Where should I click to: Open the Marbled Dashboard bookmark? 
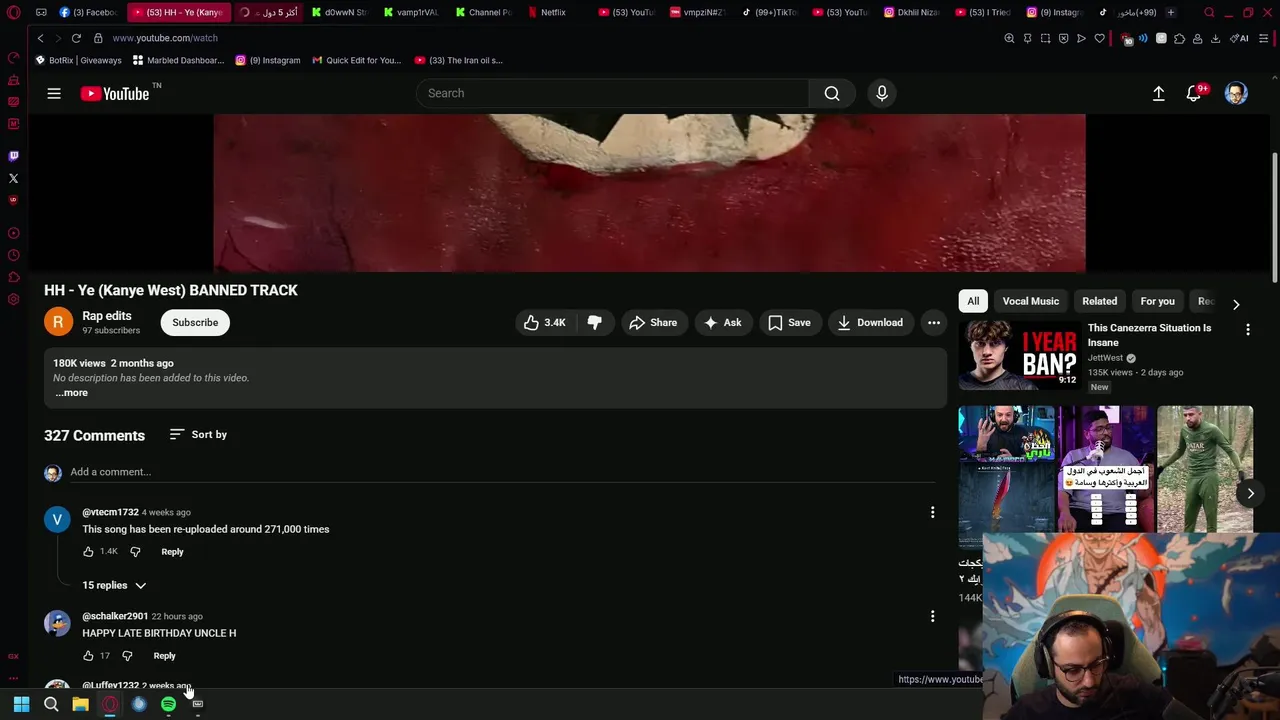pos(178,60)
